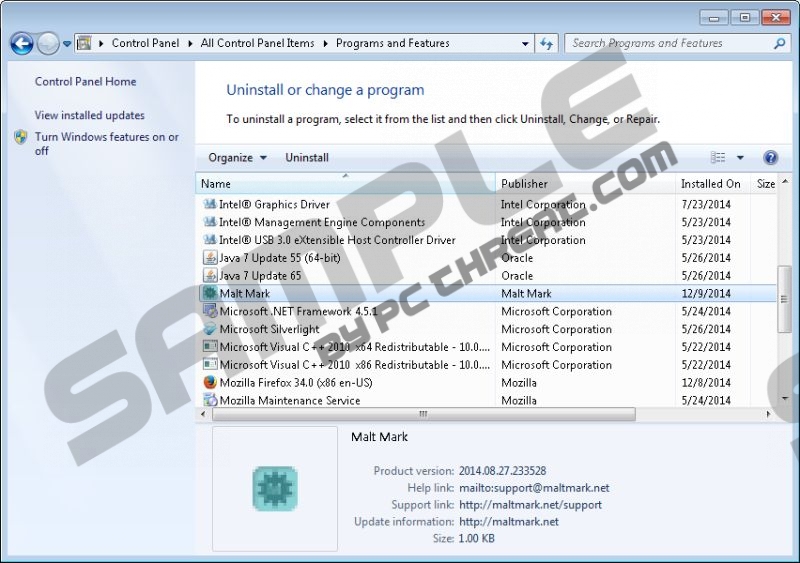Open the view options dropdown arrow

[740, 158]
